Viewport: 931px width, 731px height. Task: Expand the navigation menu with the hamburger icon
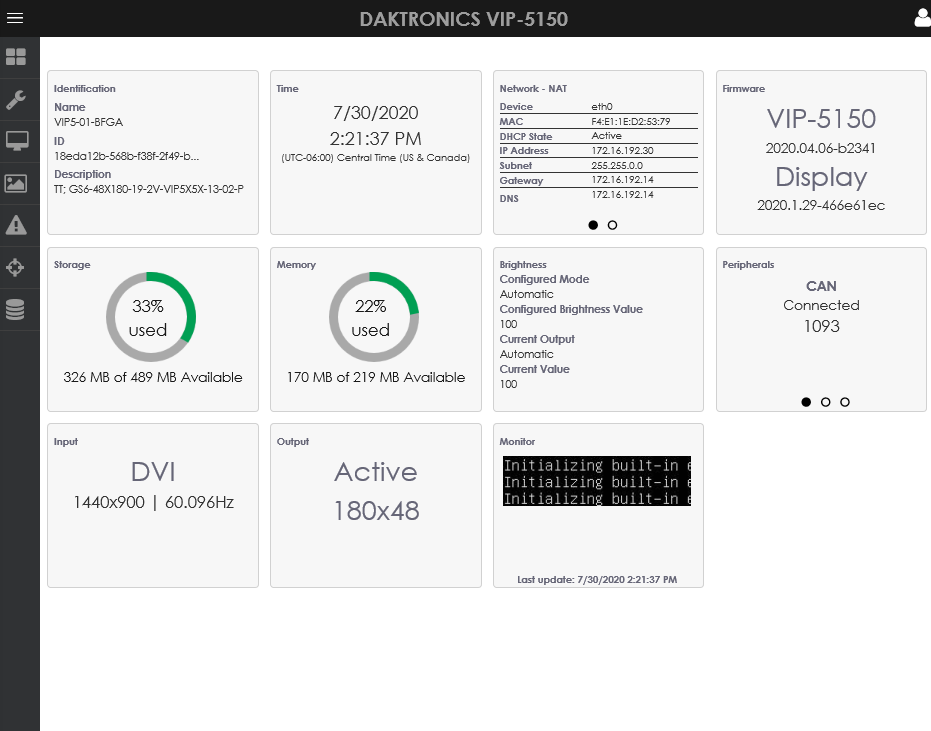pyautogui.click(x=14, y=17)
